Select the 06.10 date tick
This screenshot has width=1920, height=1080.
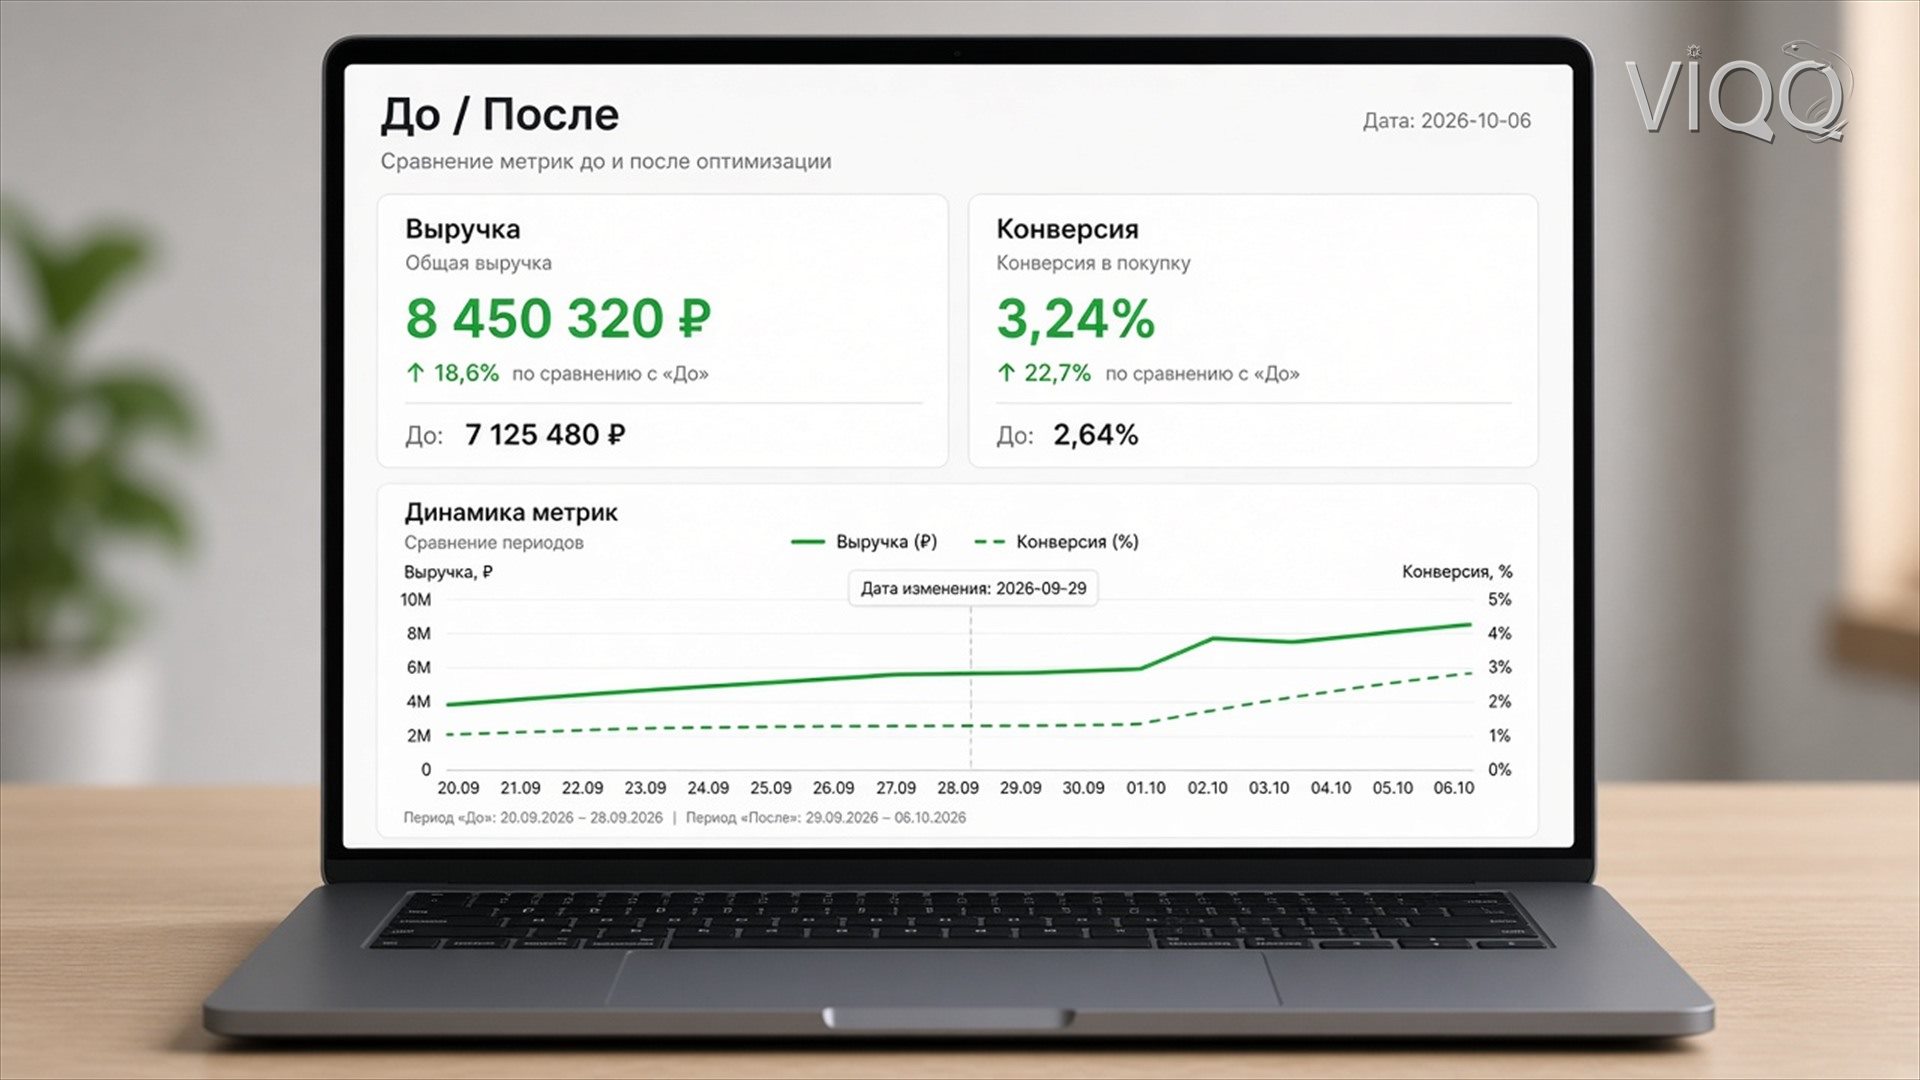1454,788
